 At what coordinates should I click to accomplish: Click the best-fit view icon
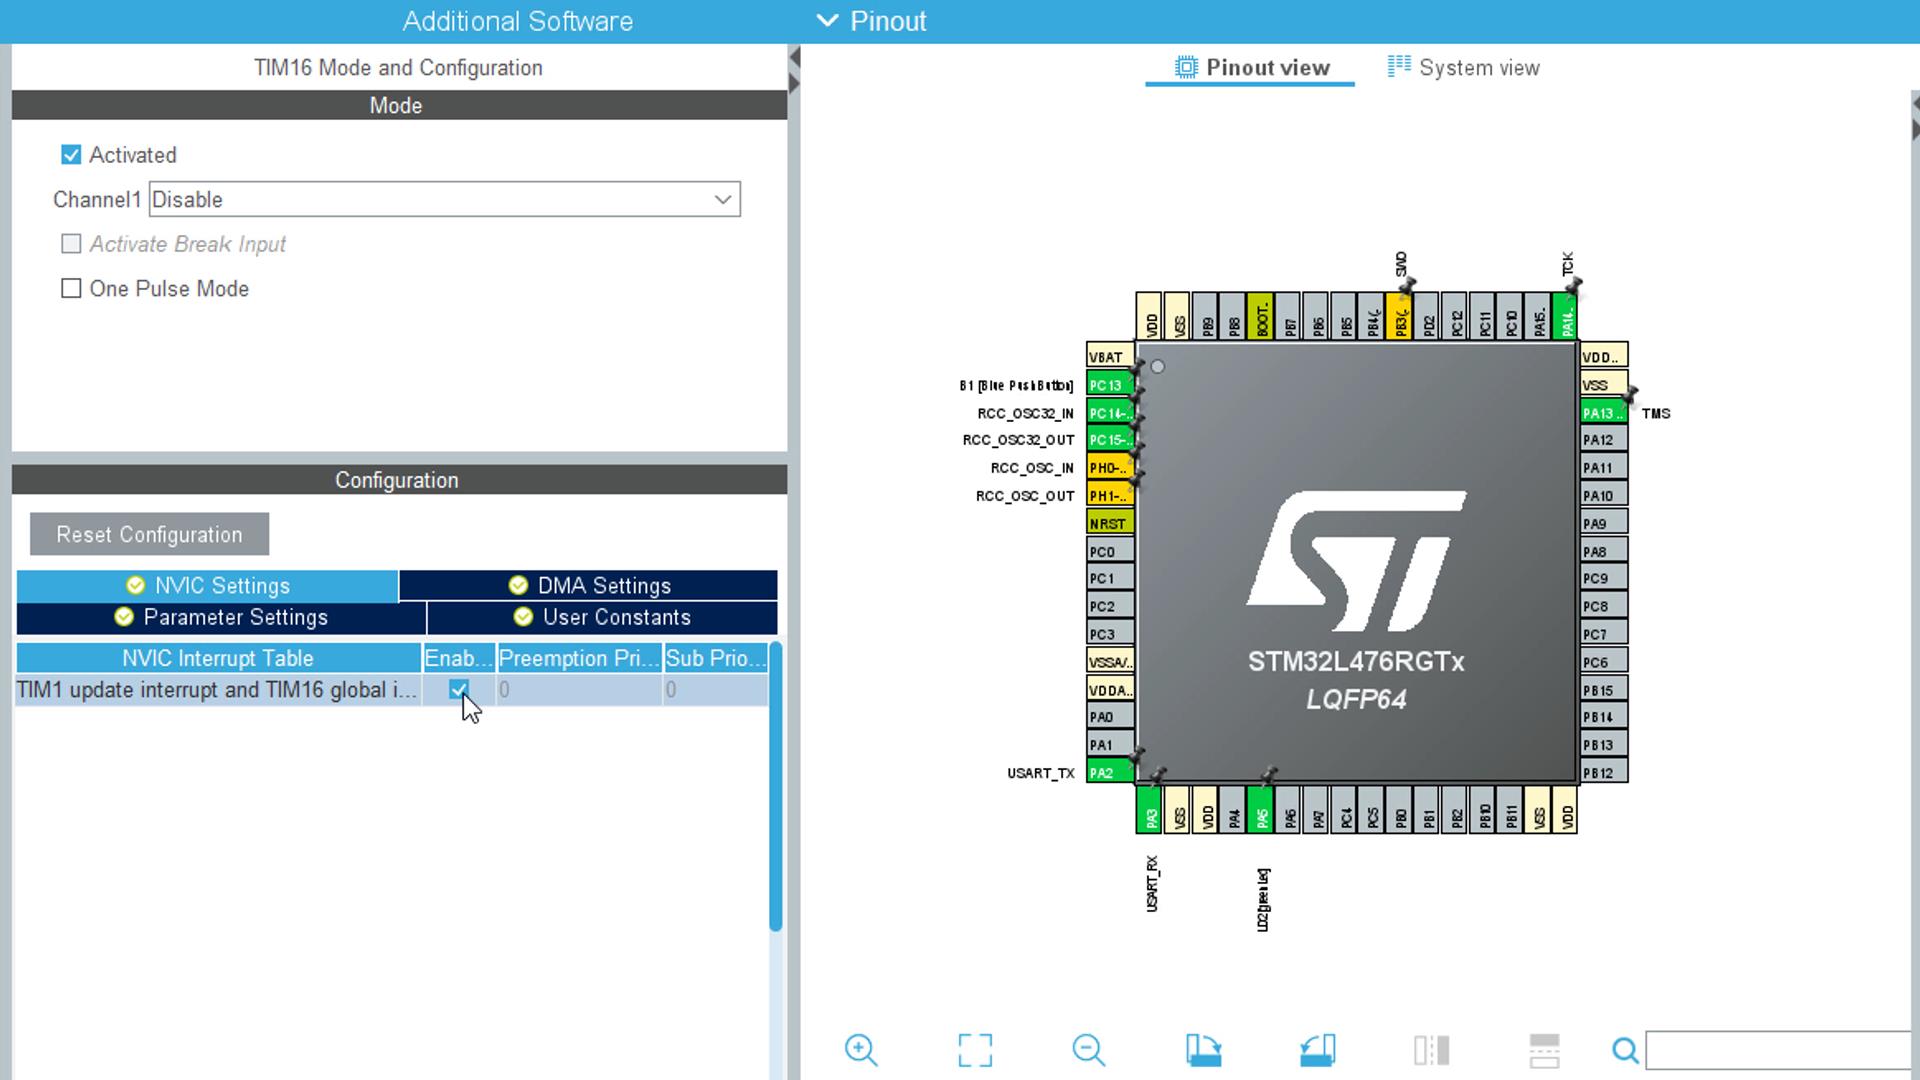[x=975, y=1050]
